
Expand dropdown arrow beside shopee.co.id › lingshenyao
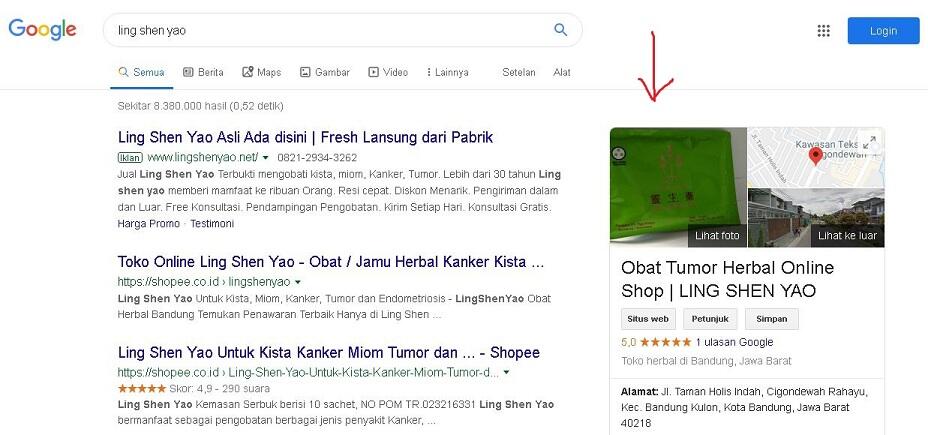click(x=297, y=282)
